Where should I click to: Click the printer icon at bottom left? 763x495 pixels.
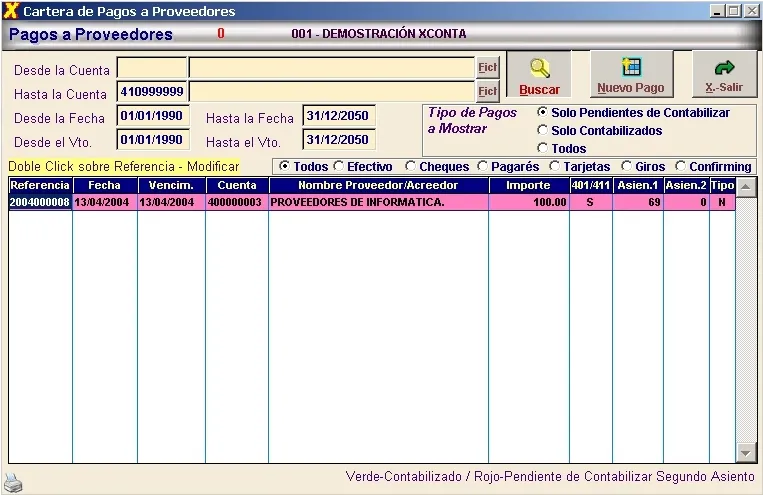13,483
